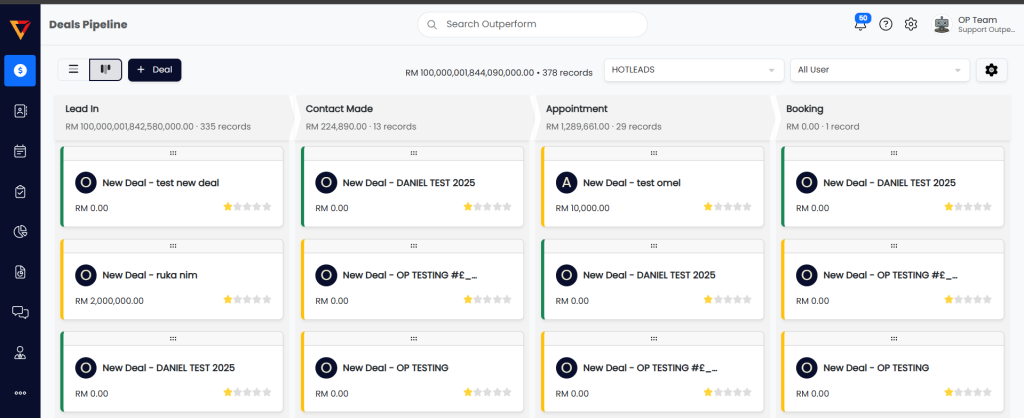Click the add Deal button
The height and width of the screenshot is (418, 1024).
point(154,69)
